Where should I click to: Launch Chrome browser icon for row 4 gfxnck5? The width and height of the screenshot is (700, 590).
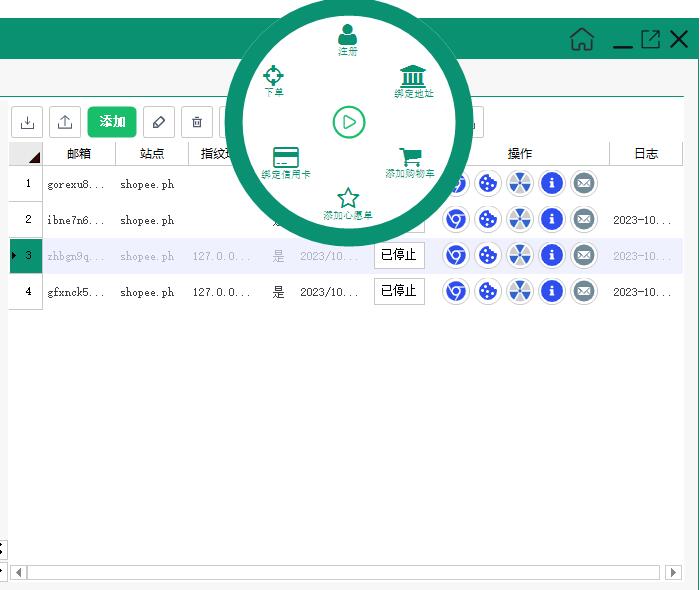(456, 291)
